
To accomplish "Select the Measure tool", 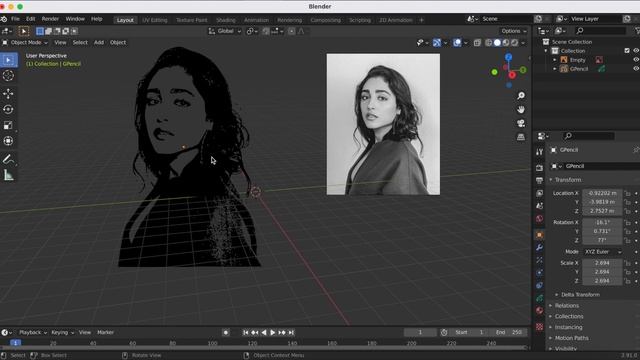I will (8, 175).
